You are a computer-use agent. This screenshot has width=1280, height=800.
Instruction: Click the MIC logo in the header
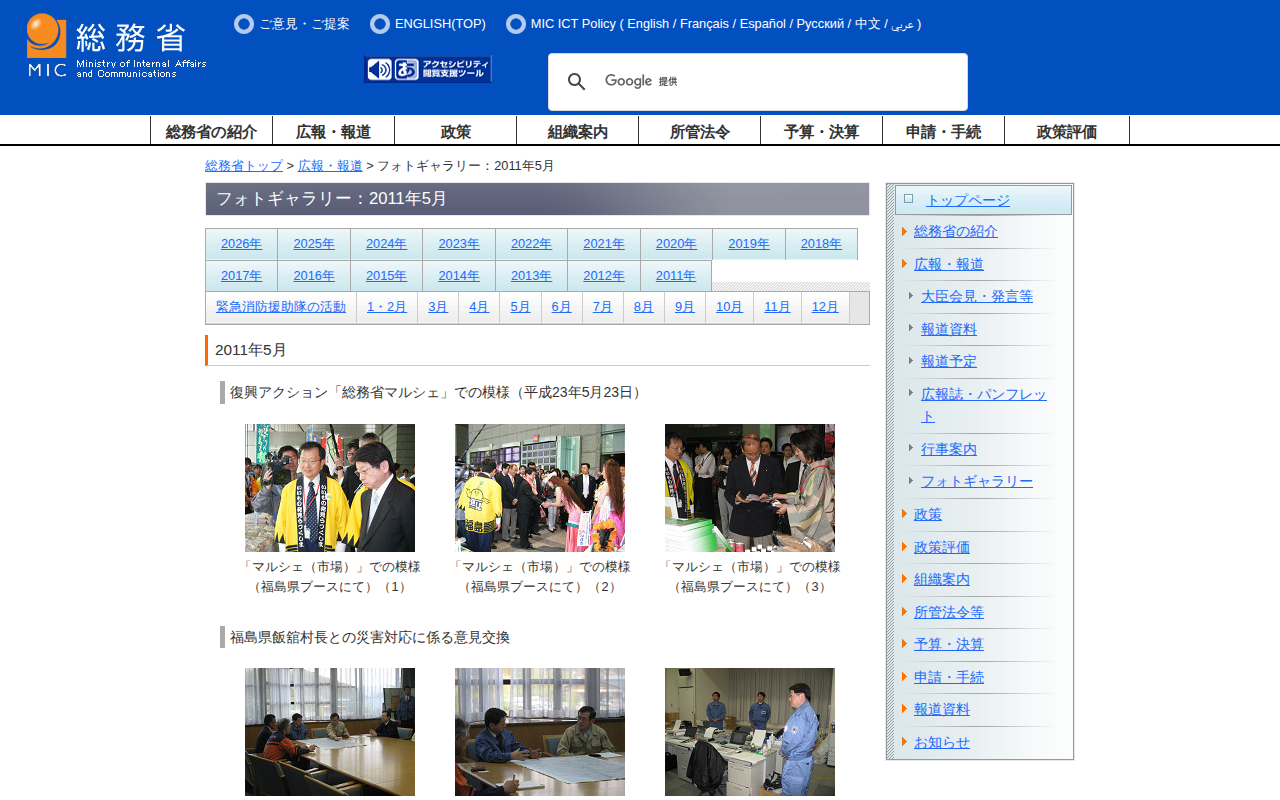click(x=116, y=46)
